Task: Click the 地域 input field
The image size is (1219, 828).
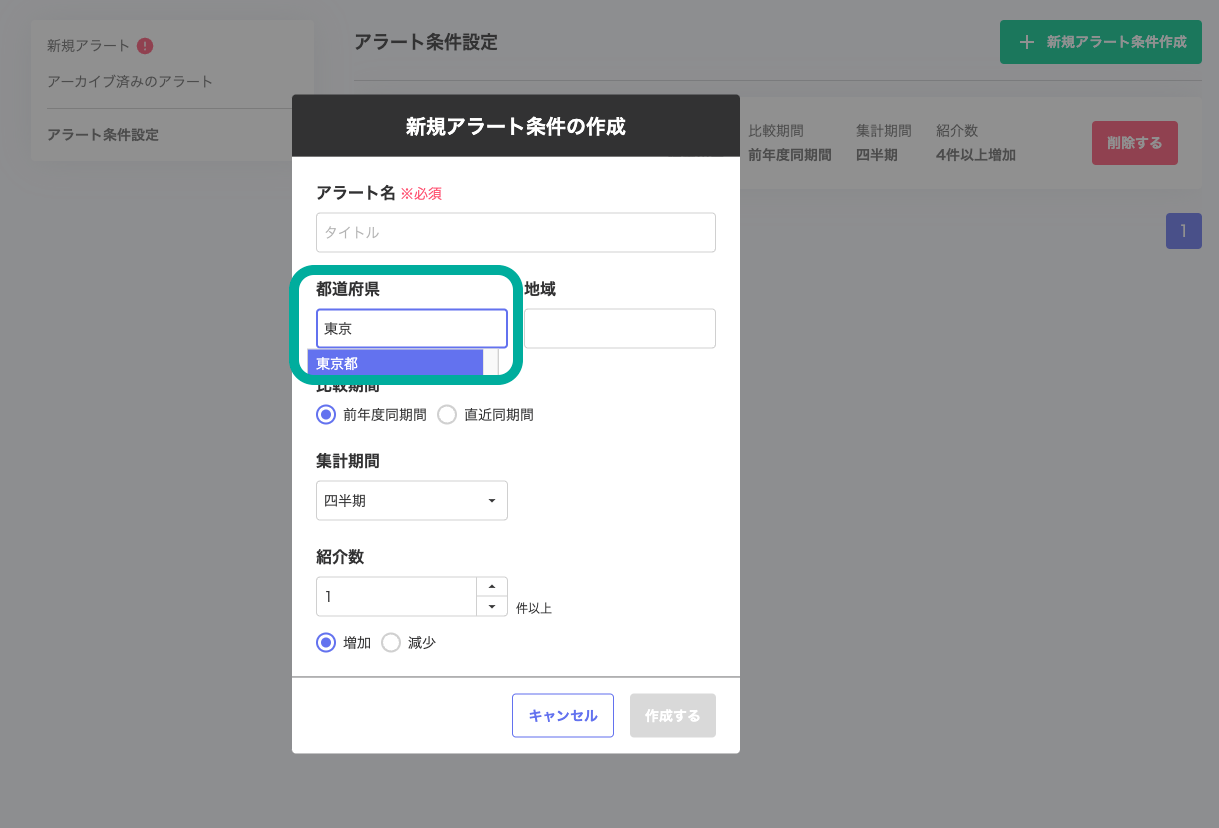Action: coord(620,328)
